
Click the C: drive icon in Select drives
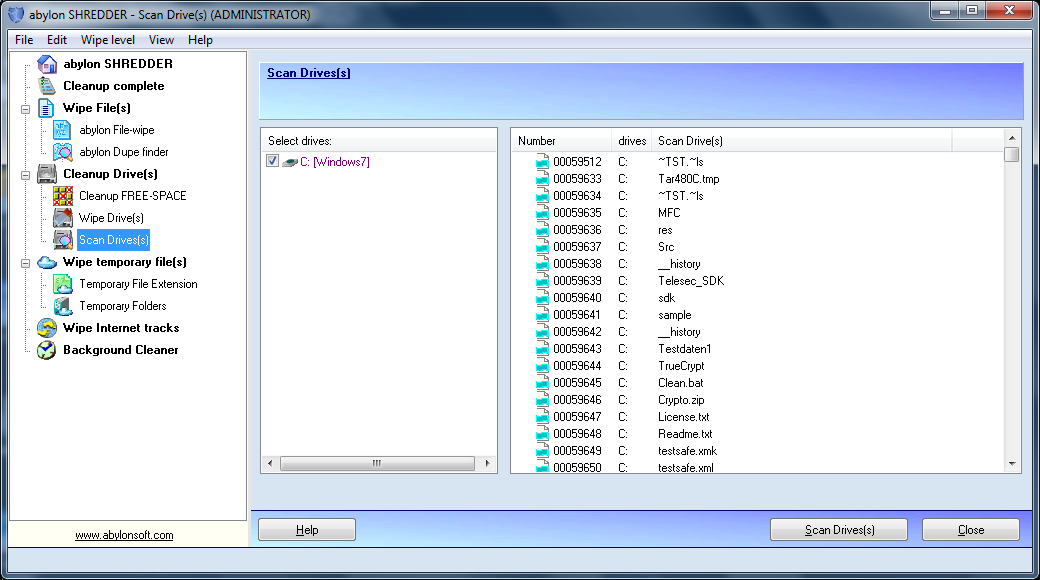290,162
